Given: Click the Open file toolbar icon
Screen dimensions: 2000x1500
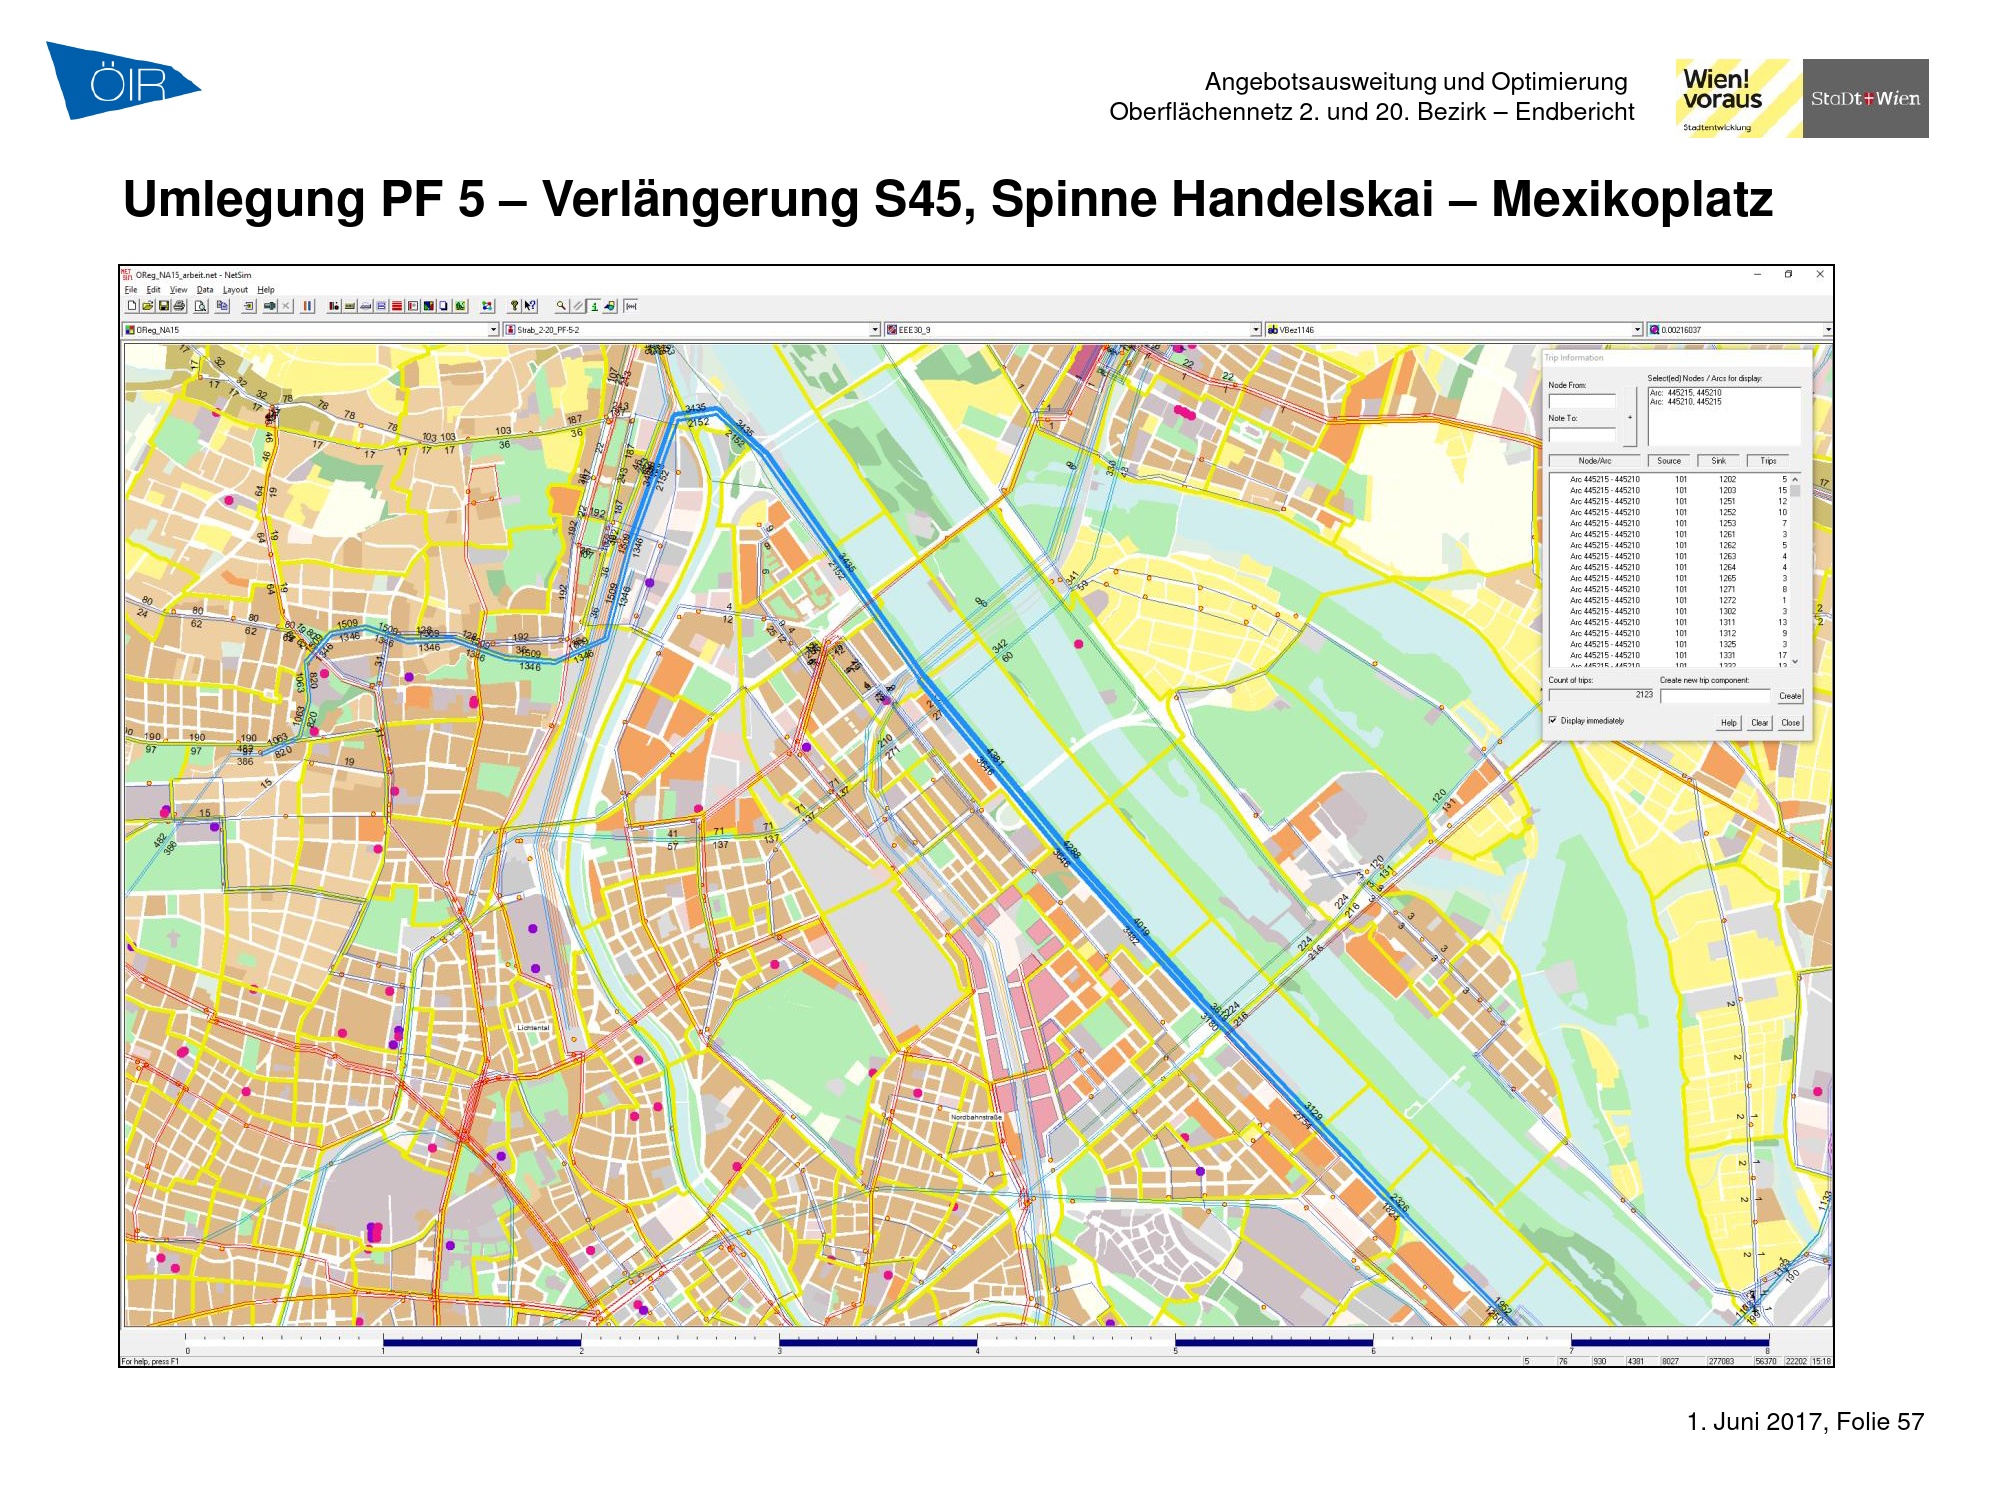Looking at the screenshot, I should [148, 306].
